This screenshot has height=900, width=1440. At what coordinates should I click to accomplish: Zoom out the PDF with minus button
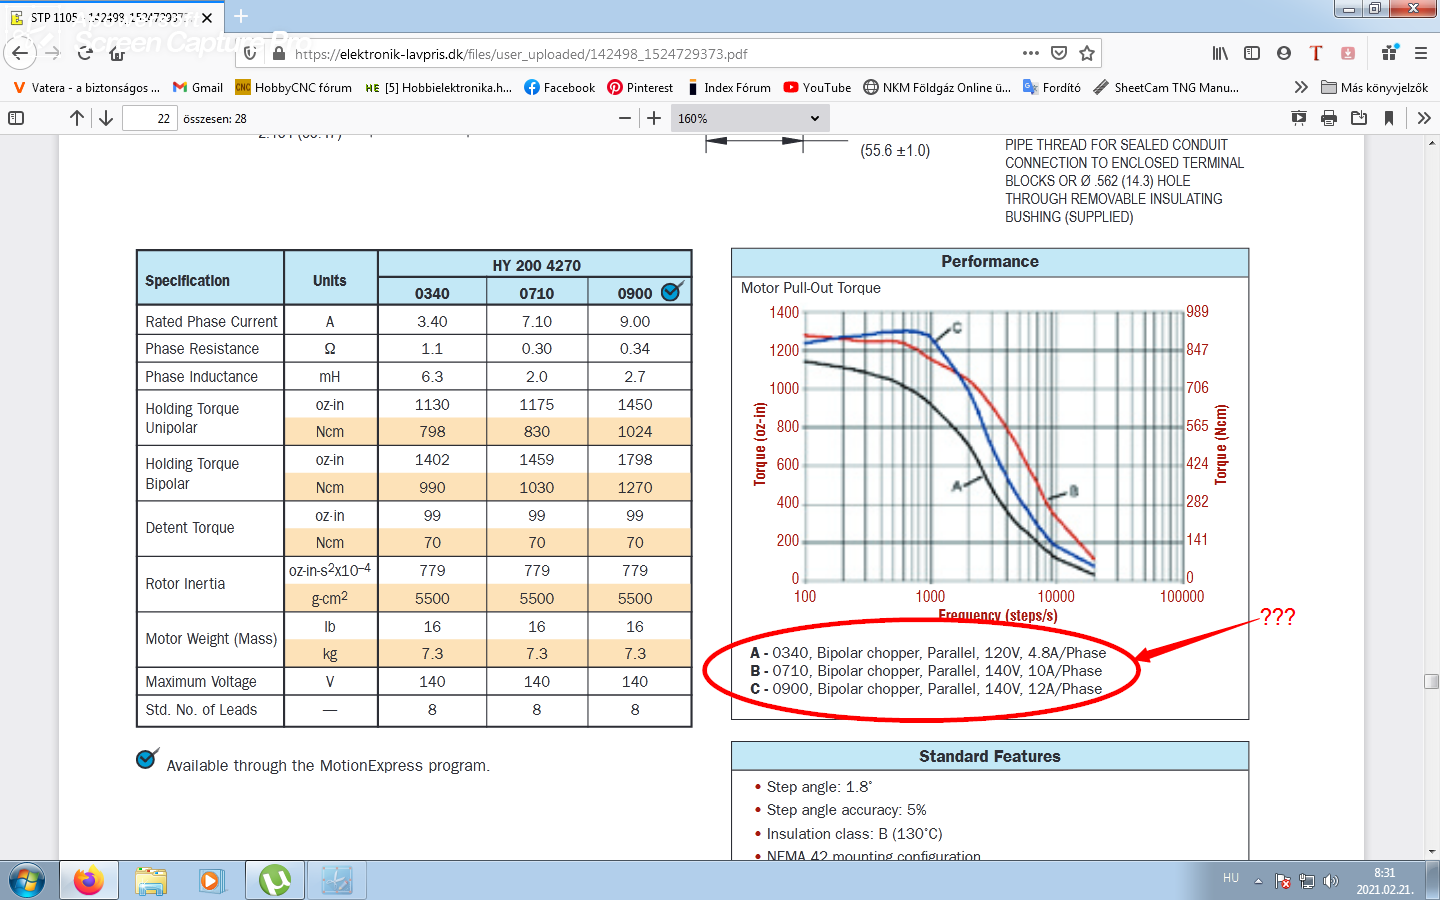(x=625, y=118)
